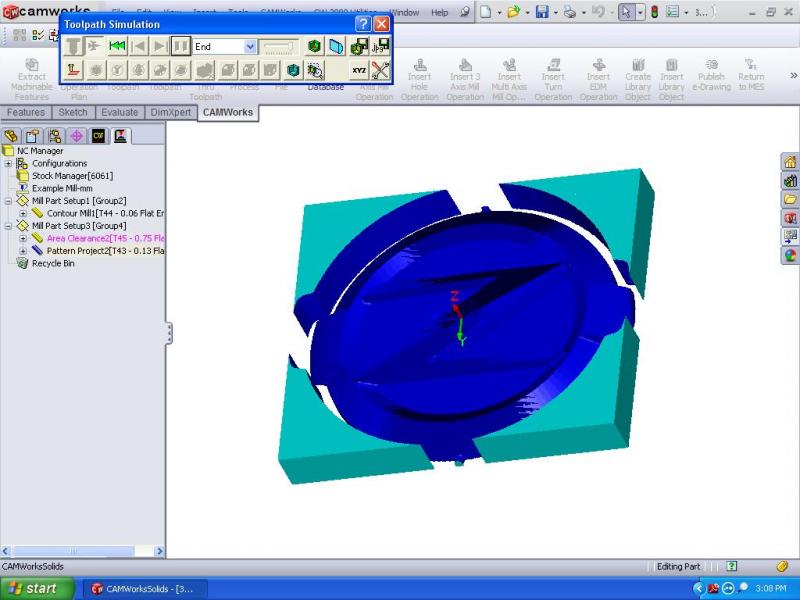800x600 pixels.
Task: Switch to the DimXpert tab
Action: pyautogui.click(x=171, y=112)
